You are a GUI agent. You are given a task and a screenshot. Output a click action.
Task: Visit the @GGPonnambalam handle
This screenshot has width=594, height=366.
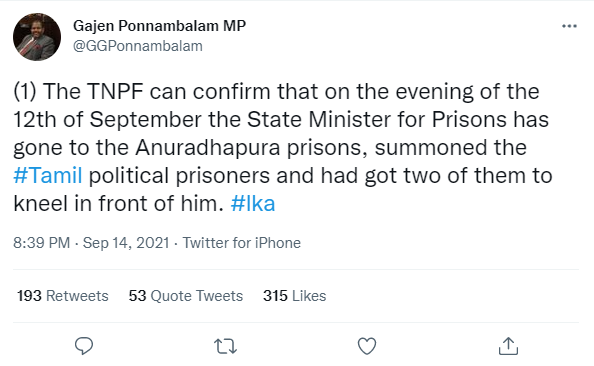pos(138,46)
